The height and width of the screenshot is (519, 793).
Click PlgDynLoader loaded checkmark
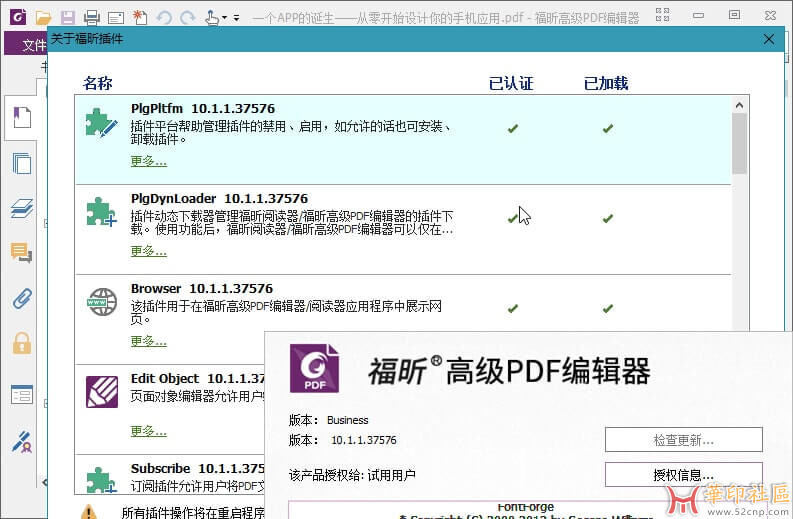(608, 219)
